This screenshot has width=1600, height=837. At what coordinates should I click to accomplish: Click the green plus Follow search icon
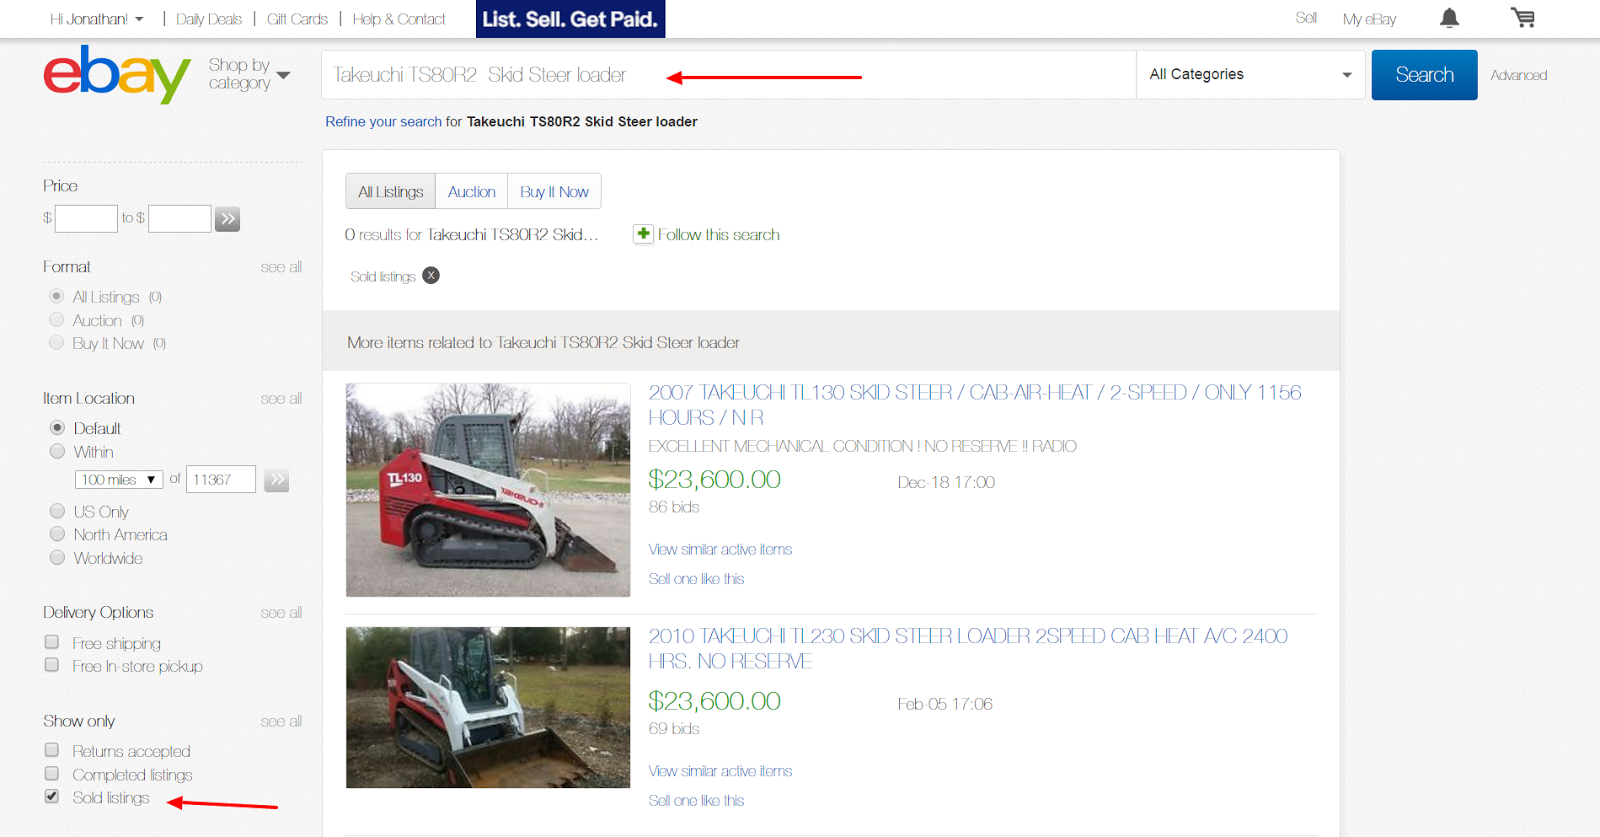[643, 233]
